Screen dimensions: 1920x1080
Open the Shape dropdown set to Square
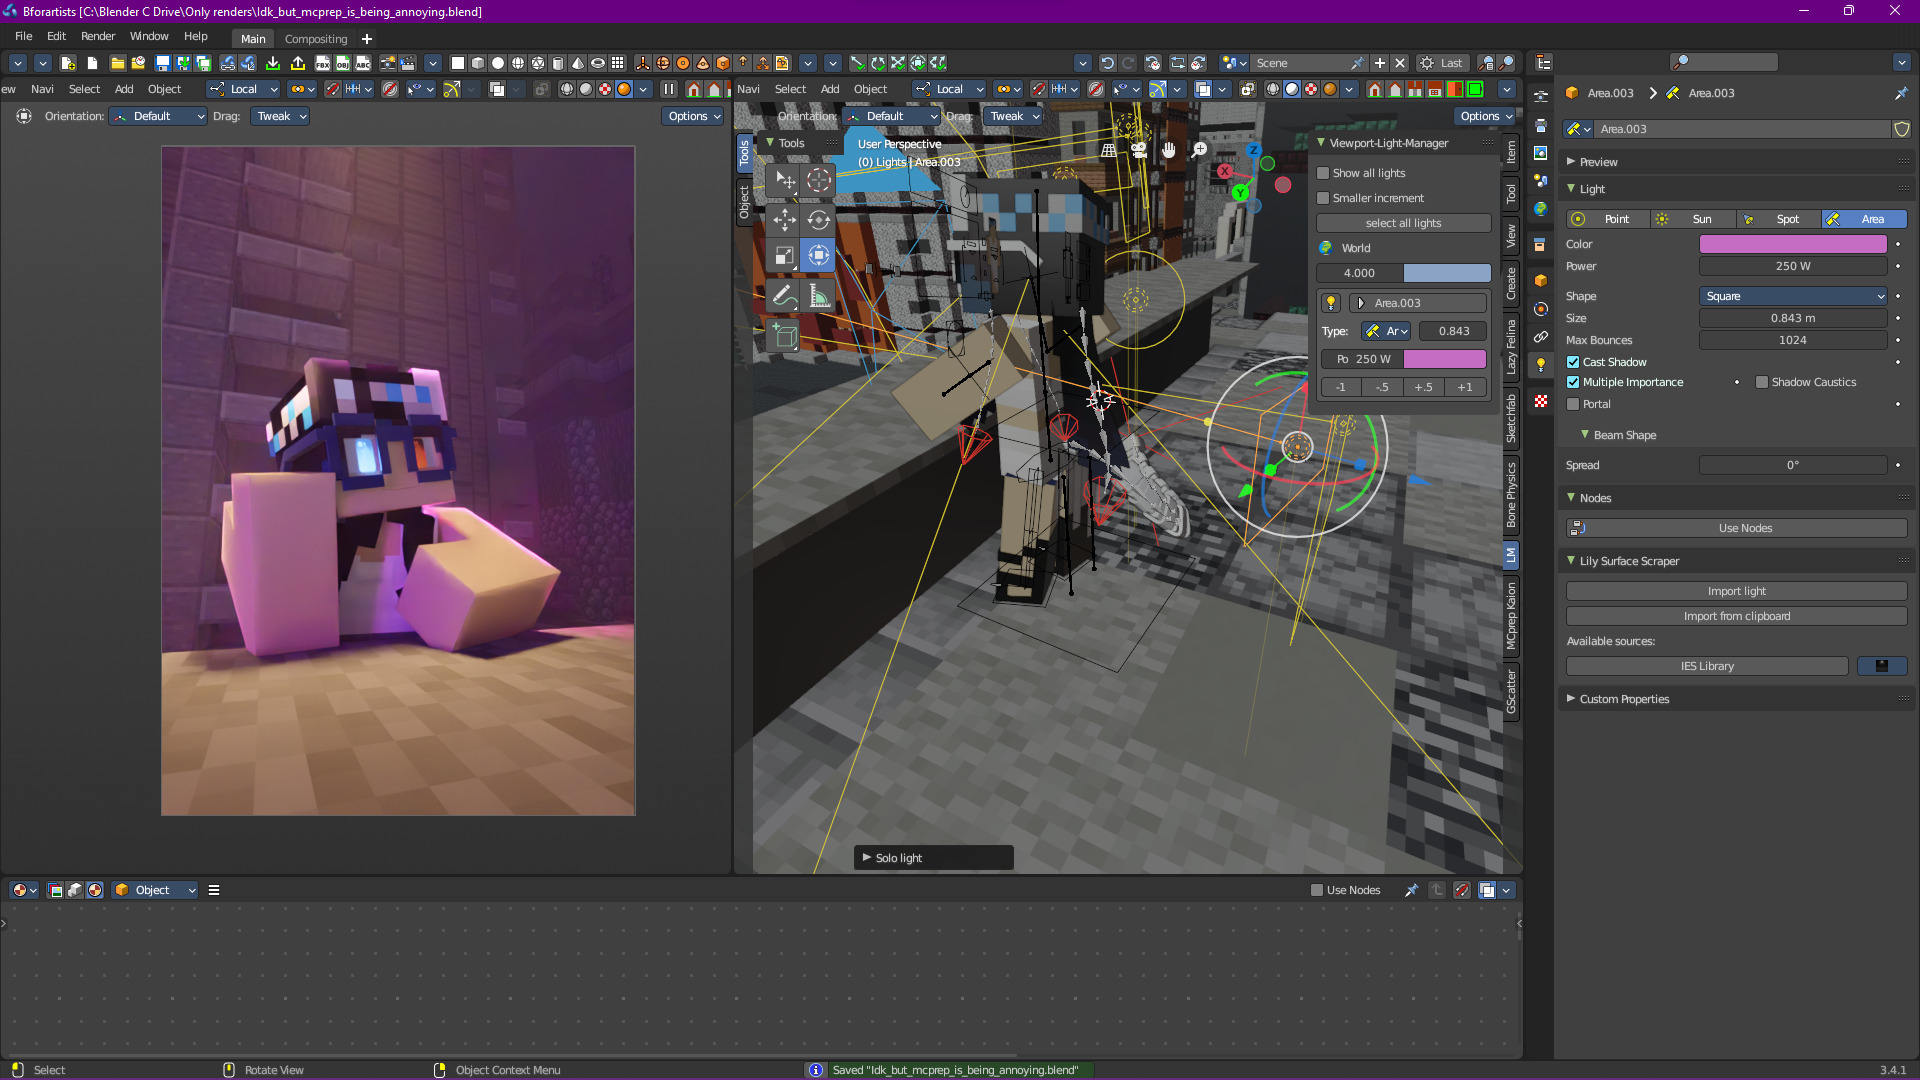coord(1793,296)
